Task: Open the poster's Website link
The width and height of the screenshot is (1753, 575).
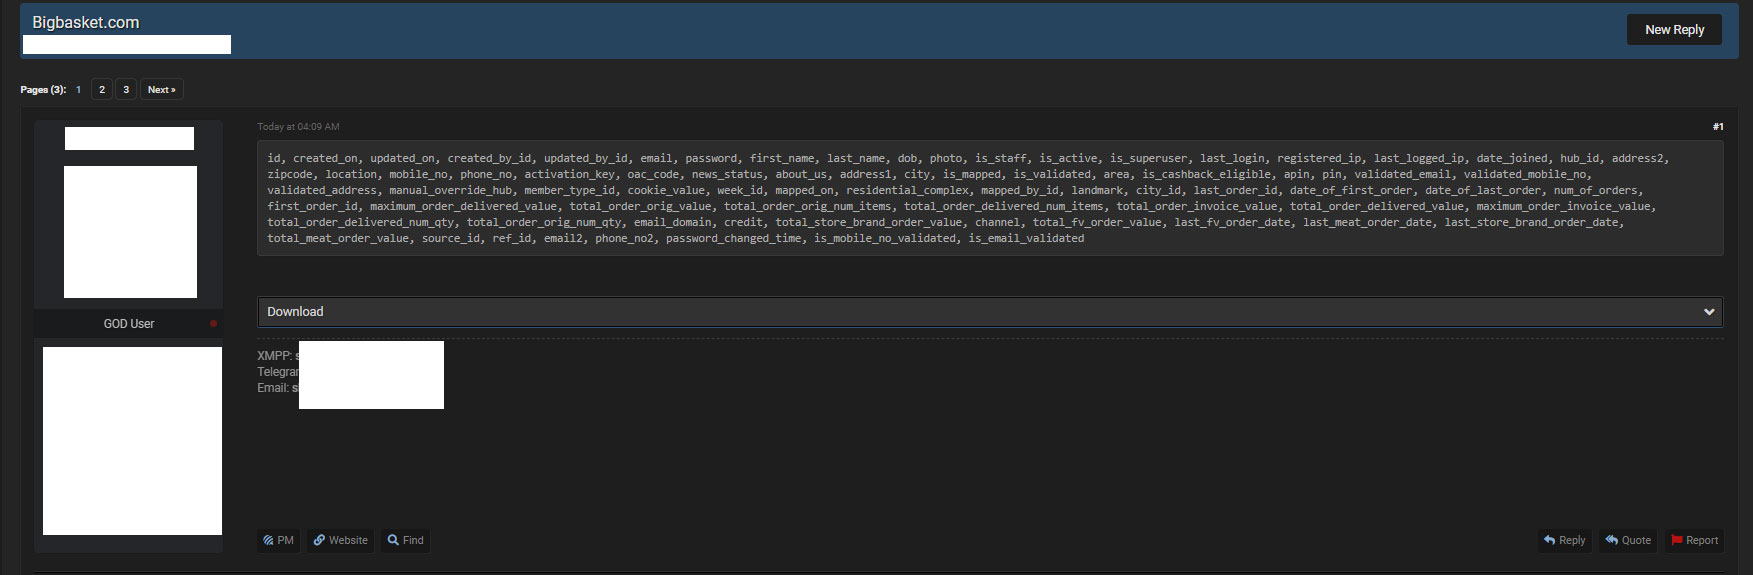Action: click(x=340, y=540)
